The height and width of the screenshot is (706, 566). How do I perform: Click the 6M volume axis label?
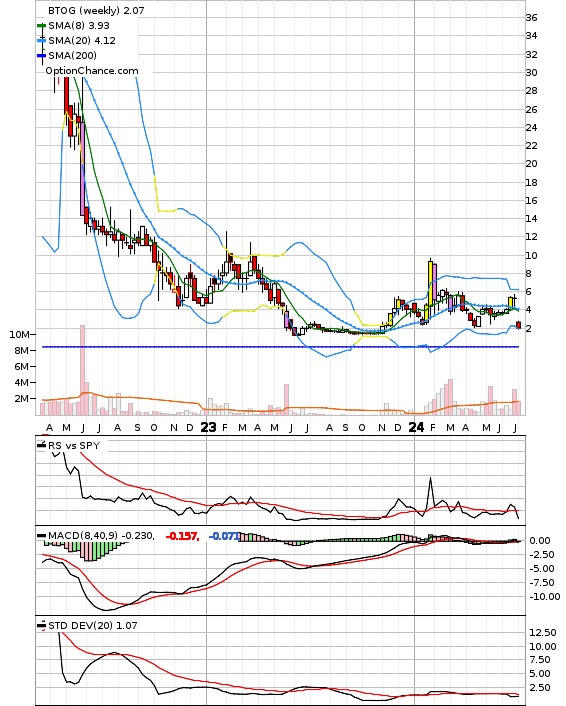tap(22, 367)
